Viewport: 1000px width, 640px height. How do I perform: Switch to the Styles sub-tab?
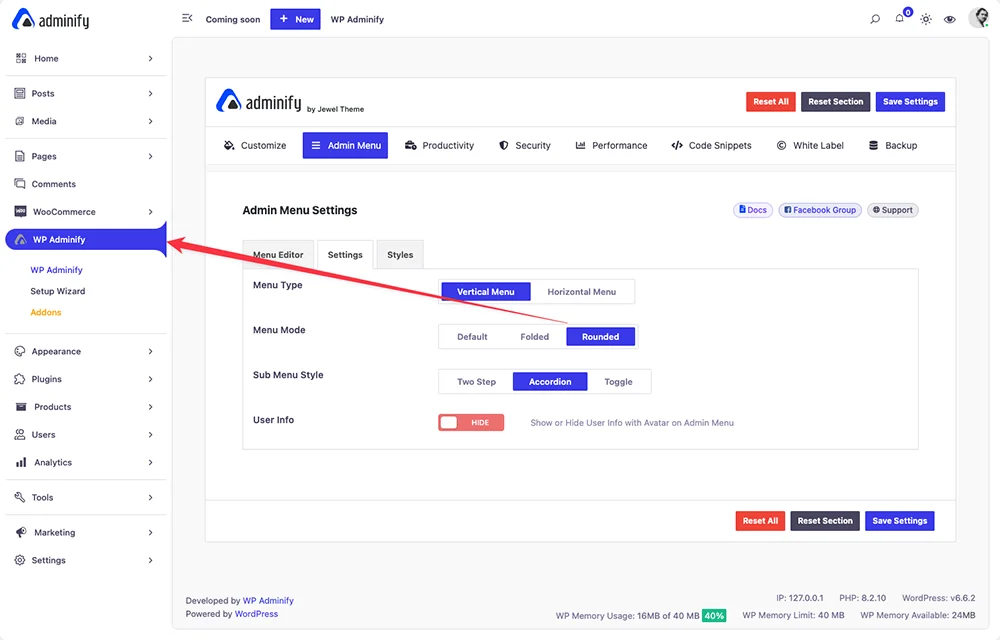pyautogui.click(x=400, y=255)
